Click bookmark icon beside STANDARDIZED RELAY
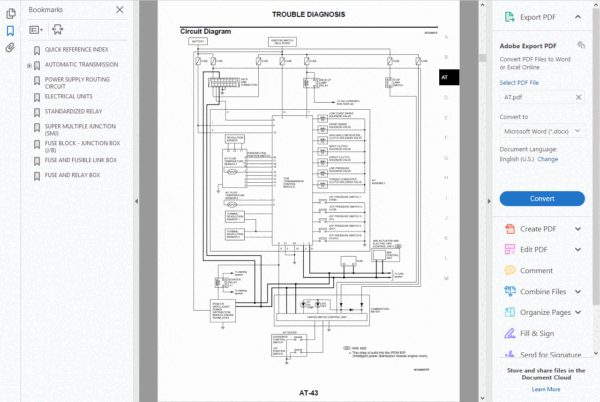The image size is (600, 402). 37,112
